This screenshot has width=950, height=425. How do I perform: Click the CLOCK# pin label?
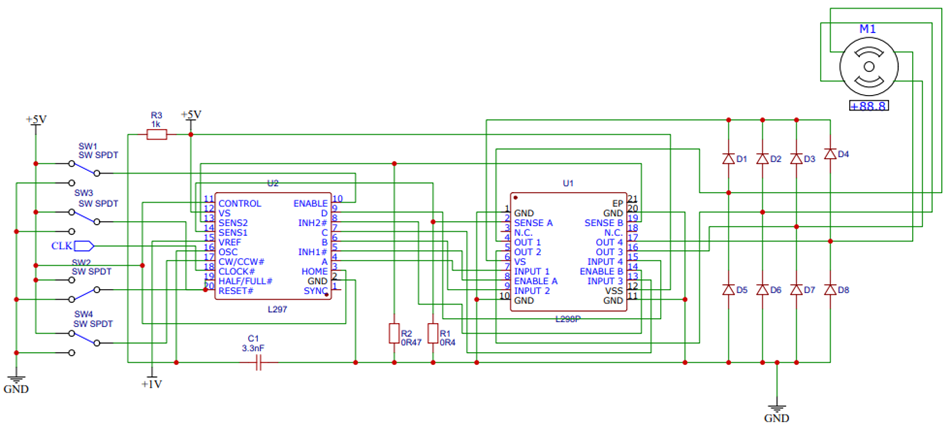coord(235,271)
